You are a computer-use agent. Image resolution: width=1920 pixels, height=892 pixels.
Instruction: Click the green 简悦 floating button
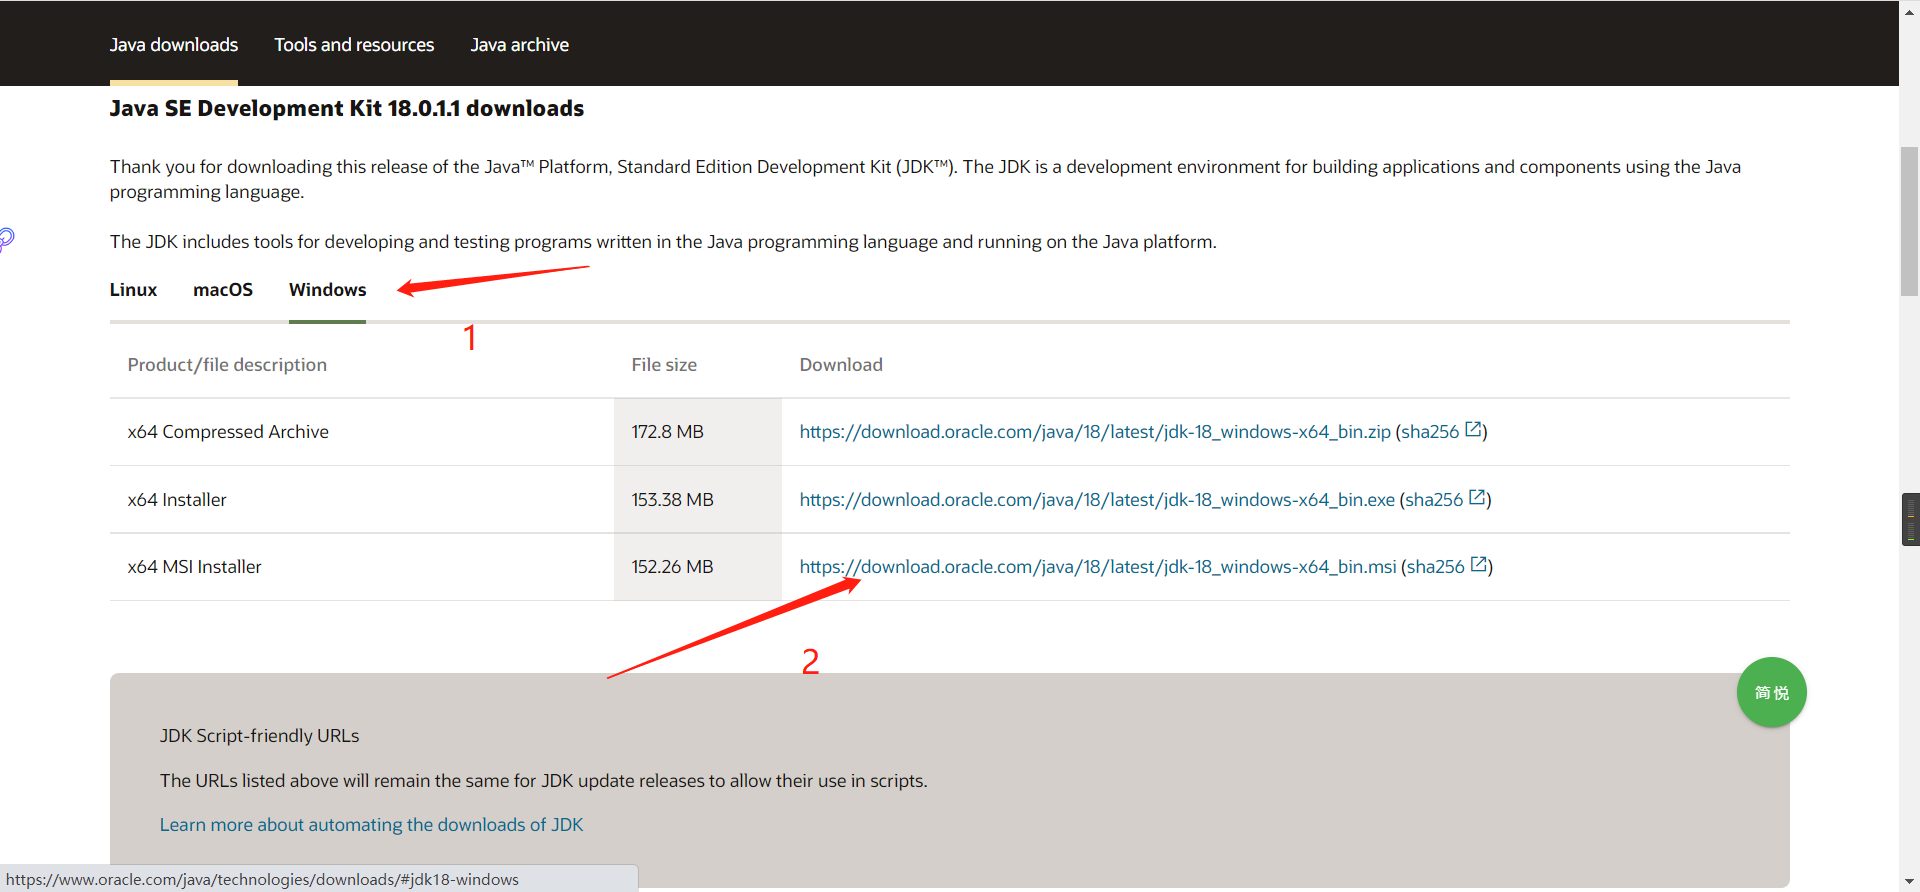(1771, 692)
